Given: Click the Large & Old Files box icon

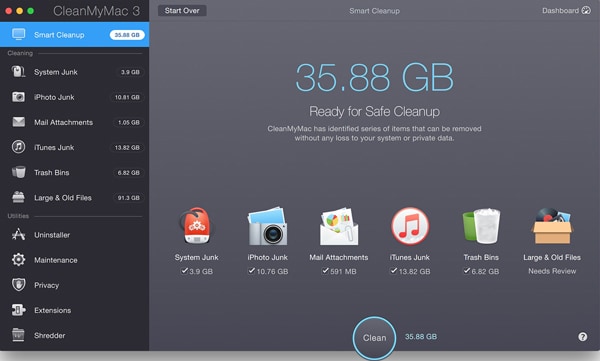Looking at the screenshot, I should tap(552, 226).
